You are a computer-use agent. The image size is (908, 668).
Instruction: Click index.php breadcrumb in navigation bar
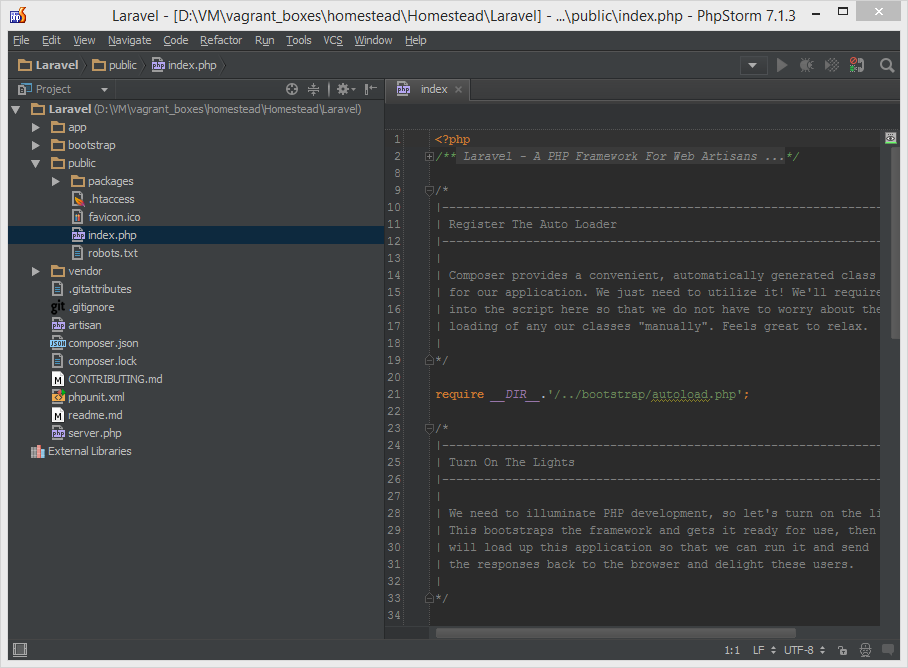coord(184,65)
